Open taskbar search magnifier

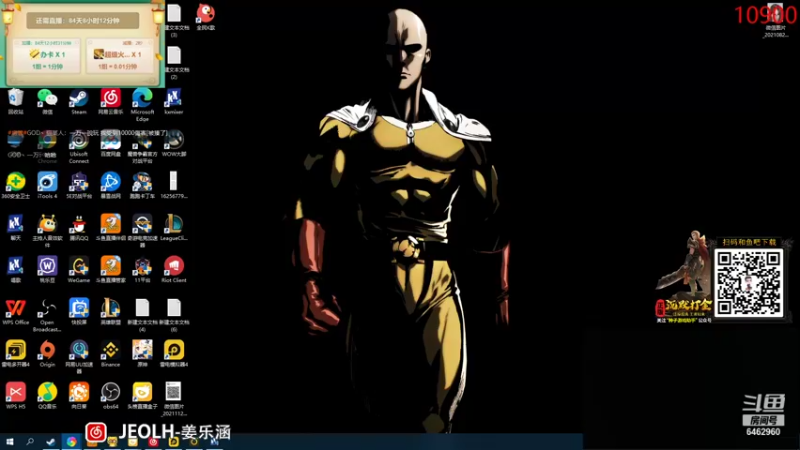(x=30, y=442)
